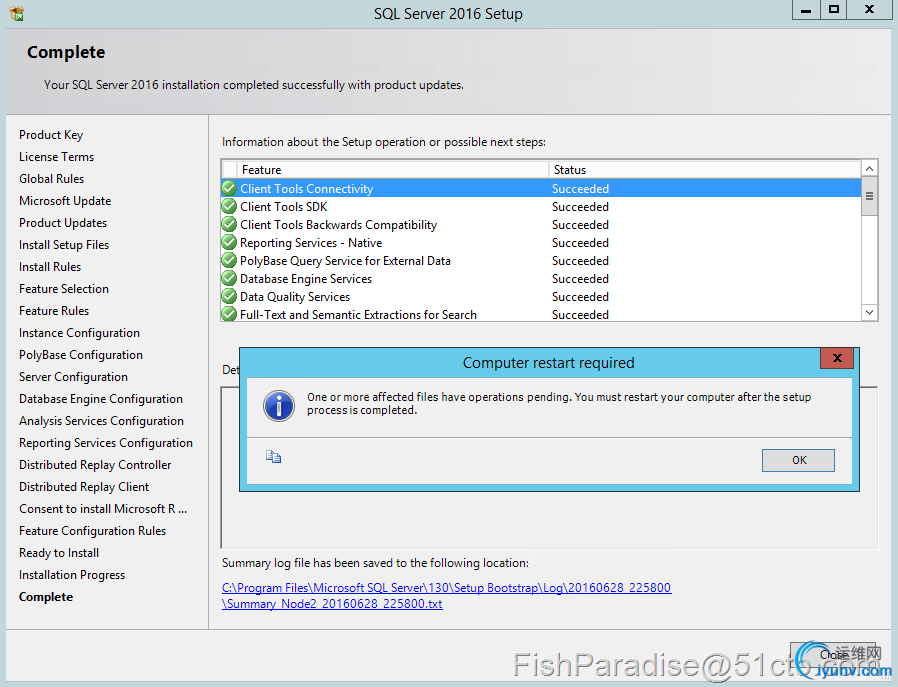This screenshot has width=898, height=687.
Task: Select the Client Tools Backwards Compatibility row
Action: pyautogui.click(x=541, y=224)
